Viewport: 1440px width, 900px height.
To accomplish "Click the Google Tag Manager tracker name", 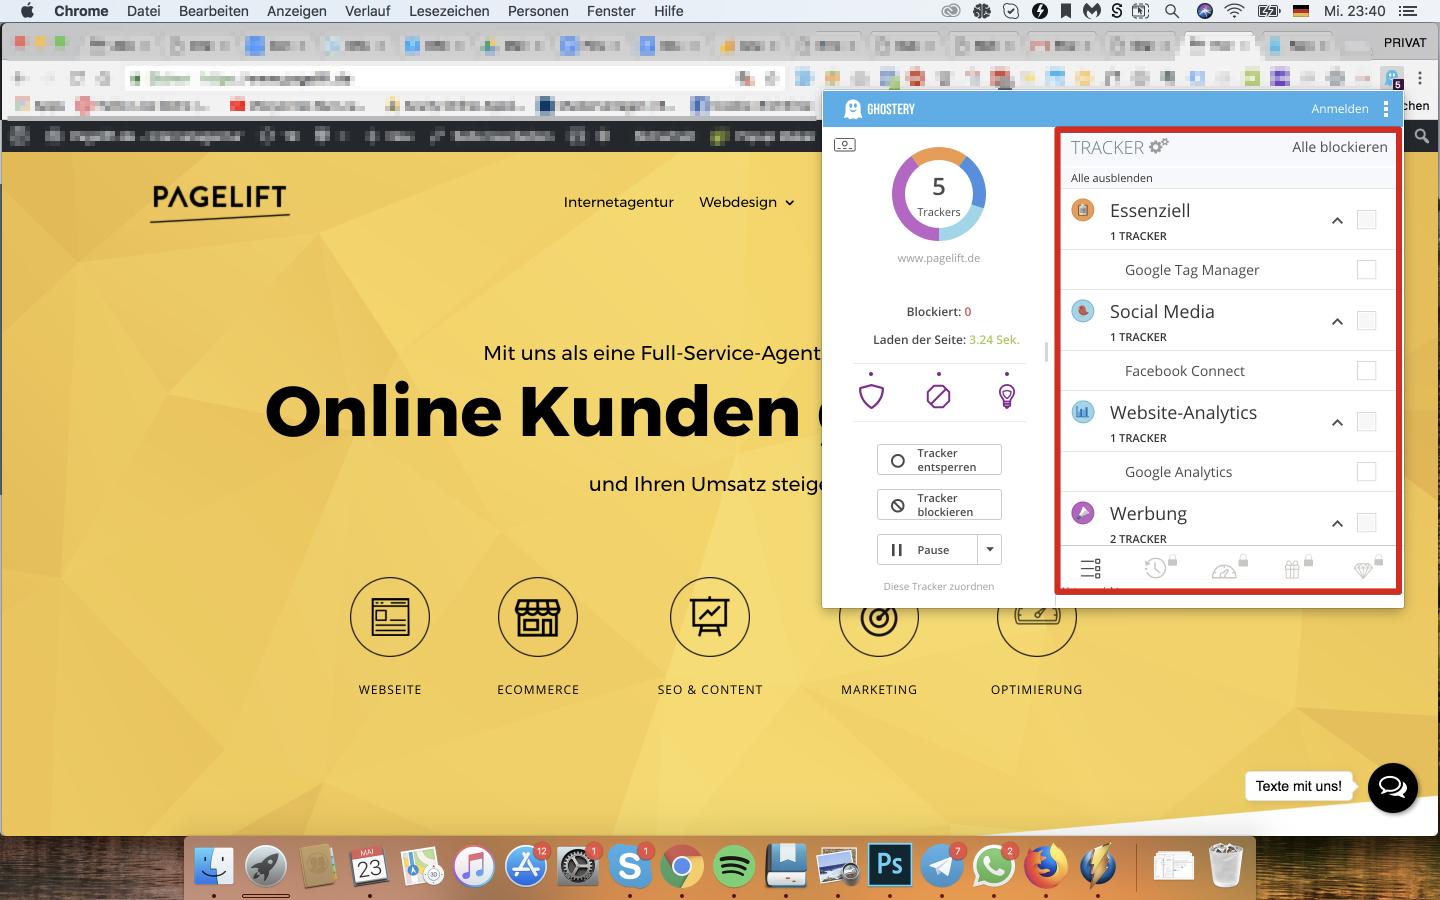I will coord(1192,270).
